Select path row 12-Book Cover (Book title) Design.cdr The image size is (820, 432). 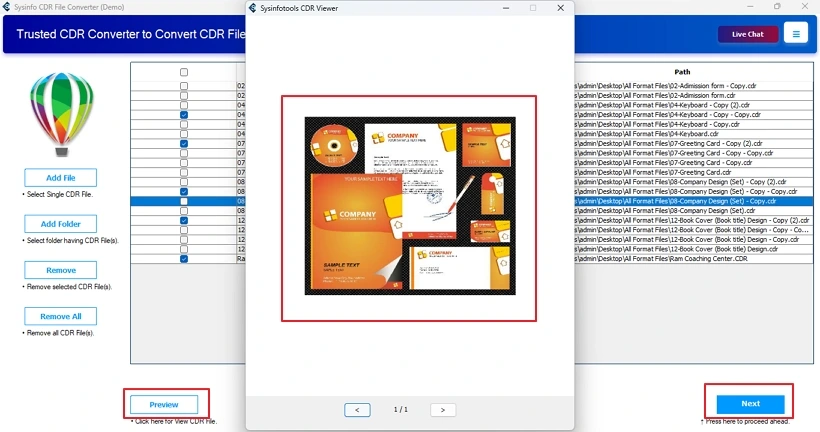click(x=693, y=249)
